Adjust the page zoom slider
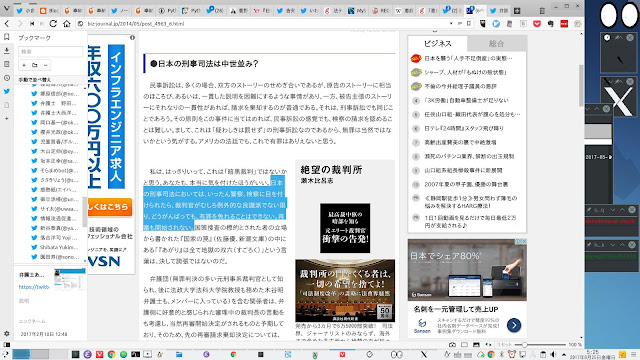The width and height of the screenshot is (640, 360). [541, 345]
